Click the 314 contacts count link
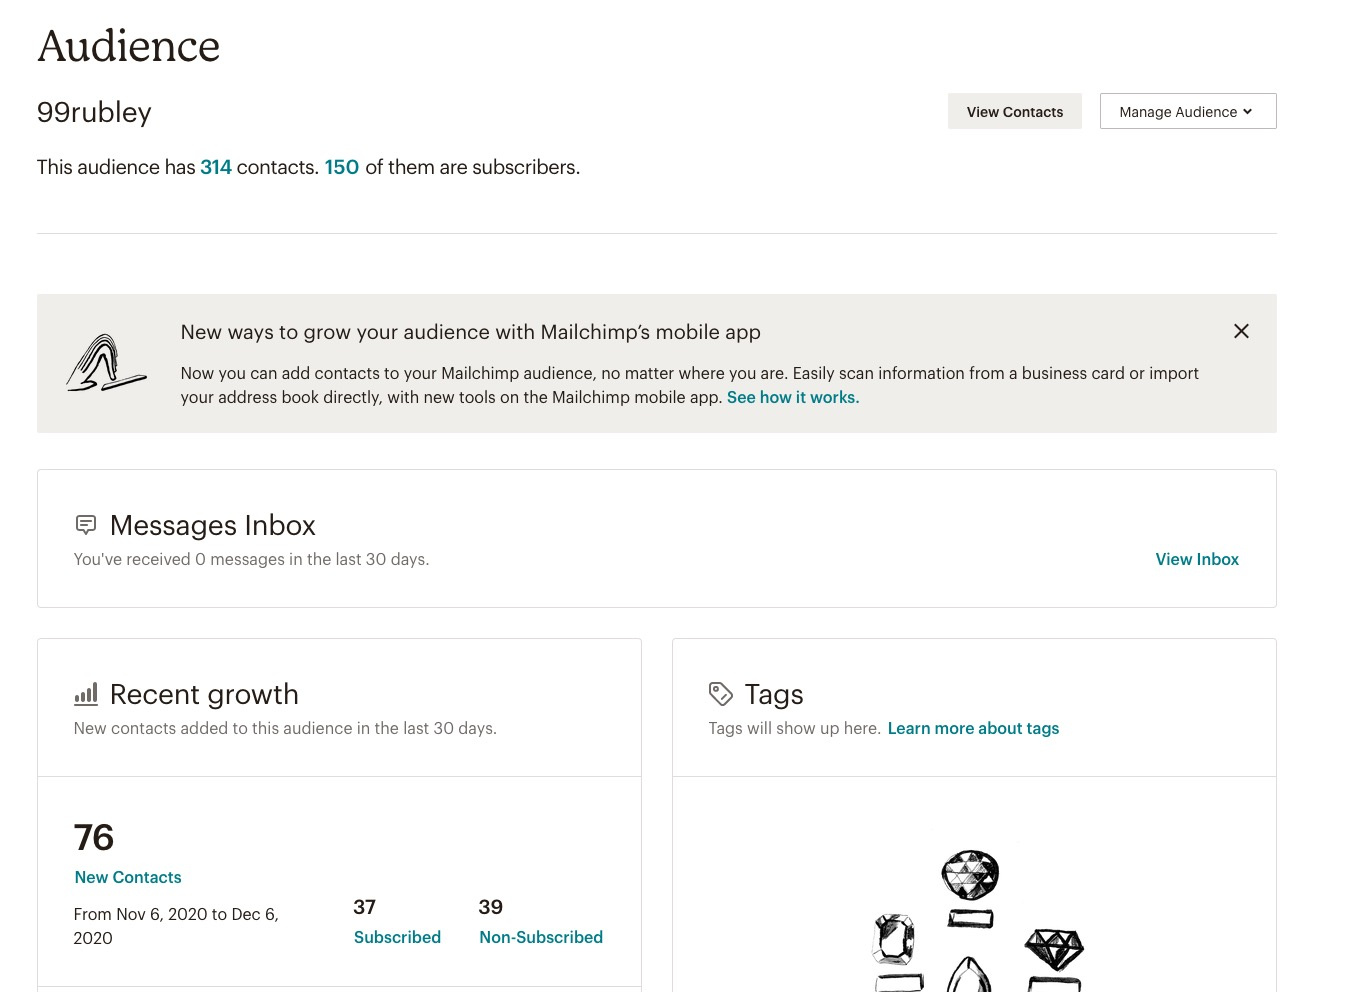Viewport: 1352px width, 992px height. (216, 167)
